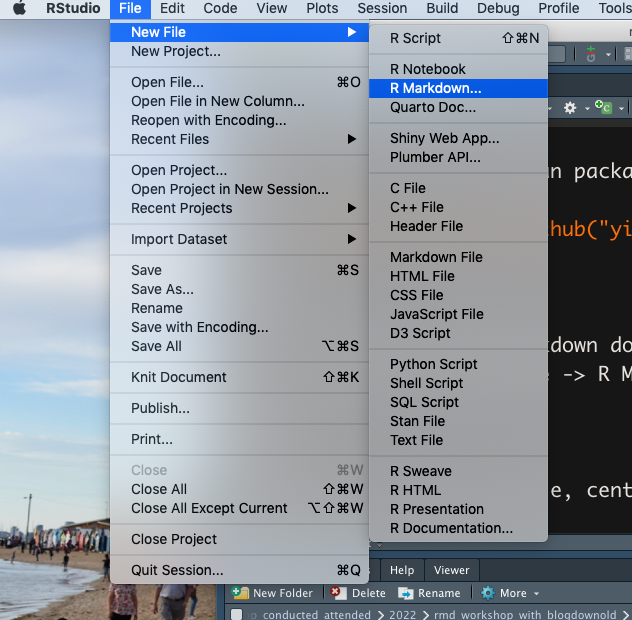Select Publish... entry
This screenshot has height=620, width=632.
[239, 408]
